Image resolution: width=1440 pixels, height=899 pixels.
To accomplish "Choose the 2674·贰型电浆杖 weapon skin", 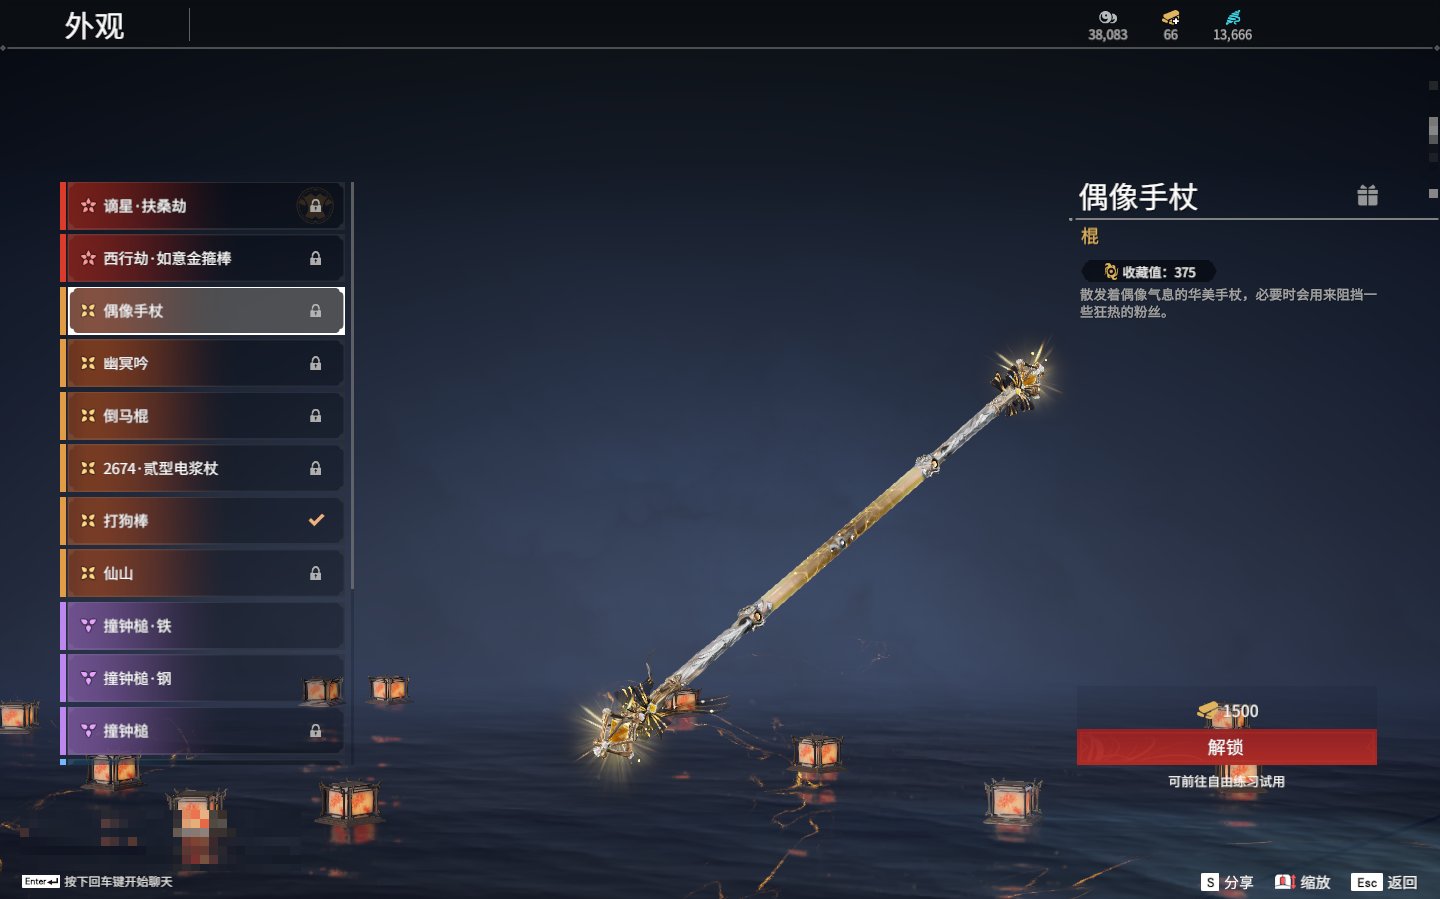I will pos(203,468).
